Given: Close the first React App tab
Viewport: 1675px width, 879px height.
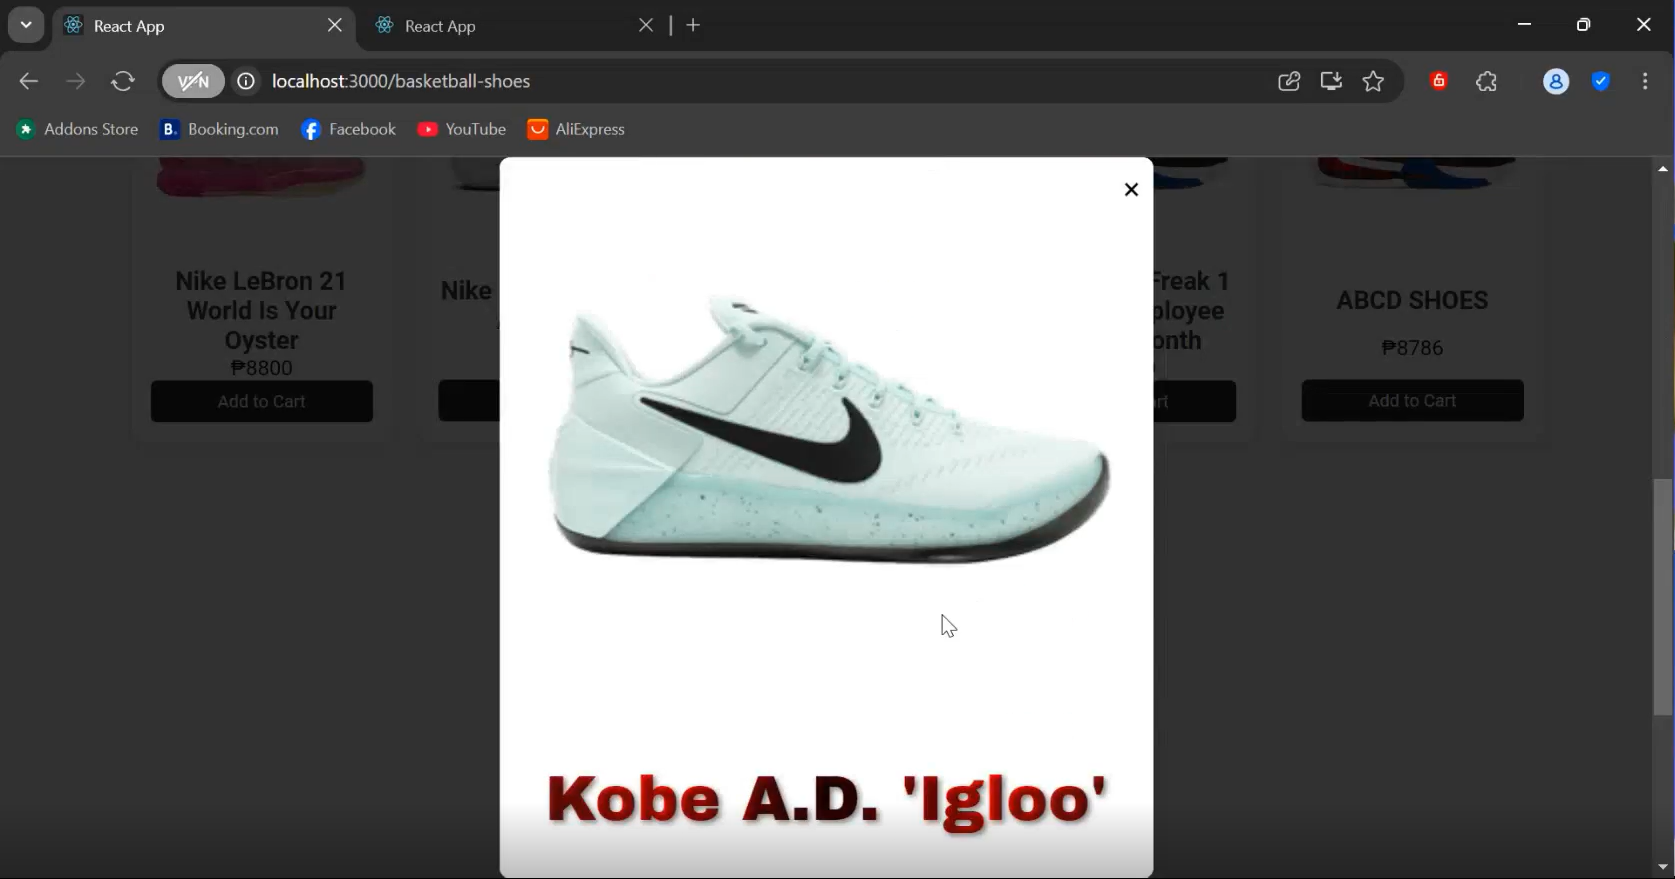Looking at the screenshot, I should (335, 25).
